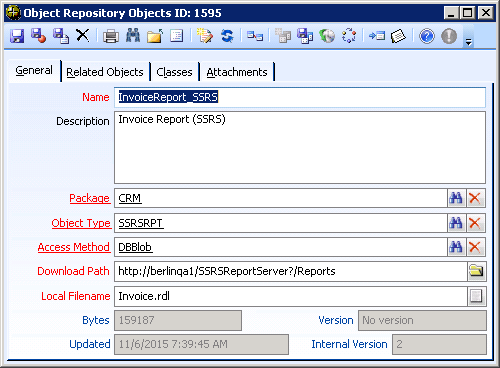Expand the toolbar options overflow arrow
500x368 pixels.
pyautogui.click(x=469, y=42)
